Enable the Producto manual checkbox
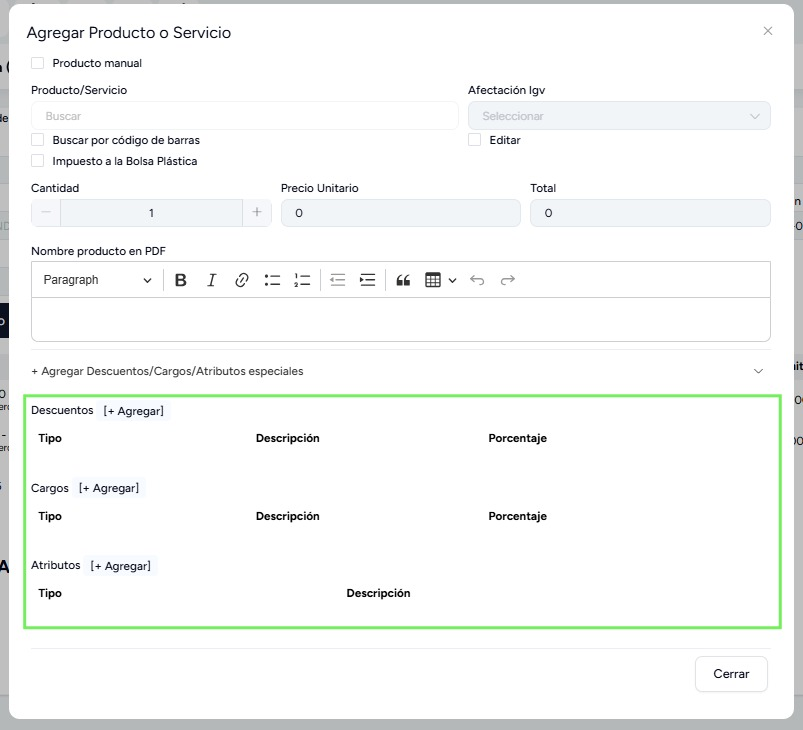The width and height of the screenshot is (803, 730). 37,63
